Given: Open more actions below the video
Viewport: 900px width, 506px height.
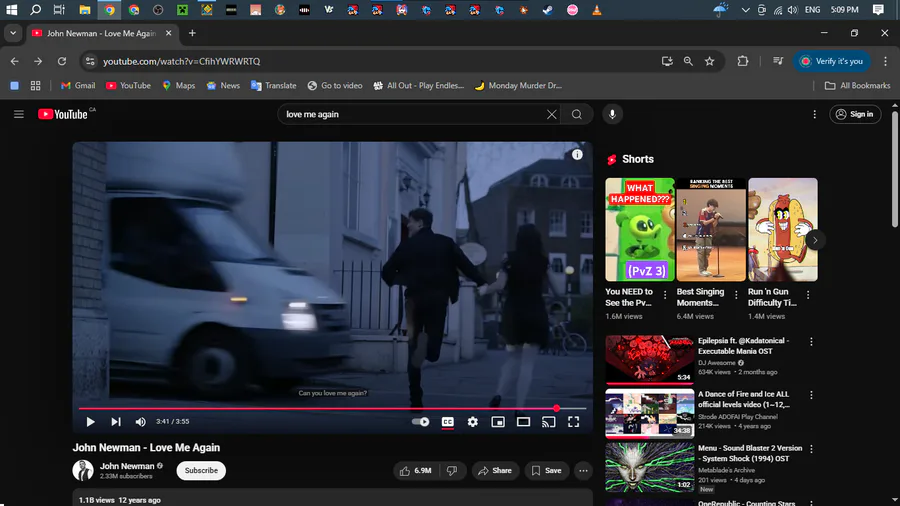Looking at the screenshot, I should coord(583,470).
